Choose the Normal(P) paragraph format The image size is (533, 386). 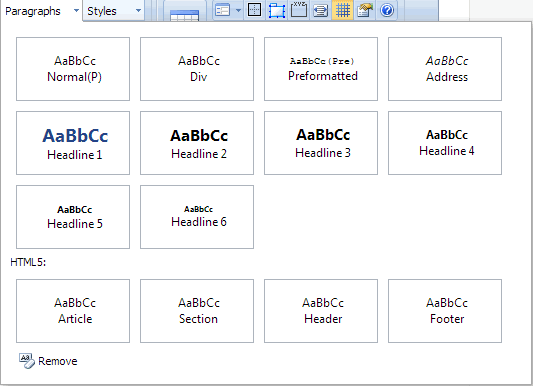73,69
